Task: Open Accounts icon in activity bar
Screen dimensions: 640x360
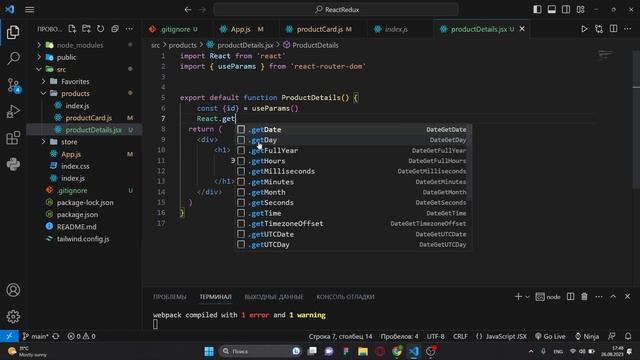Action: click(13, 290)
